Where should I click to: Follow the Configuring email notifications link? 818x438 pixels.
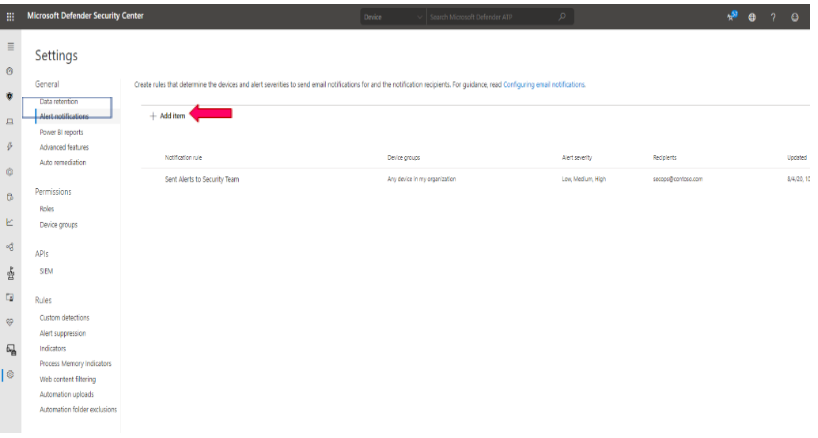click(x=544, y=84)
